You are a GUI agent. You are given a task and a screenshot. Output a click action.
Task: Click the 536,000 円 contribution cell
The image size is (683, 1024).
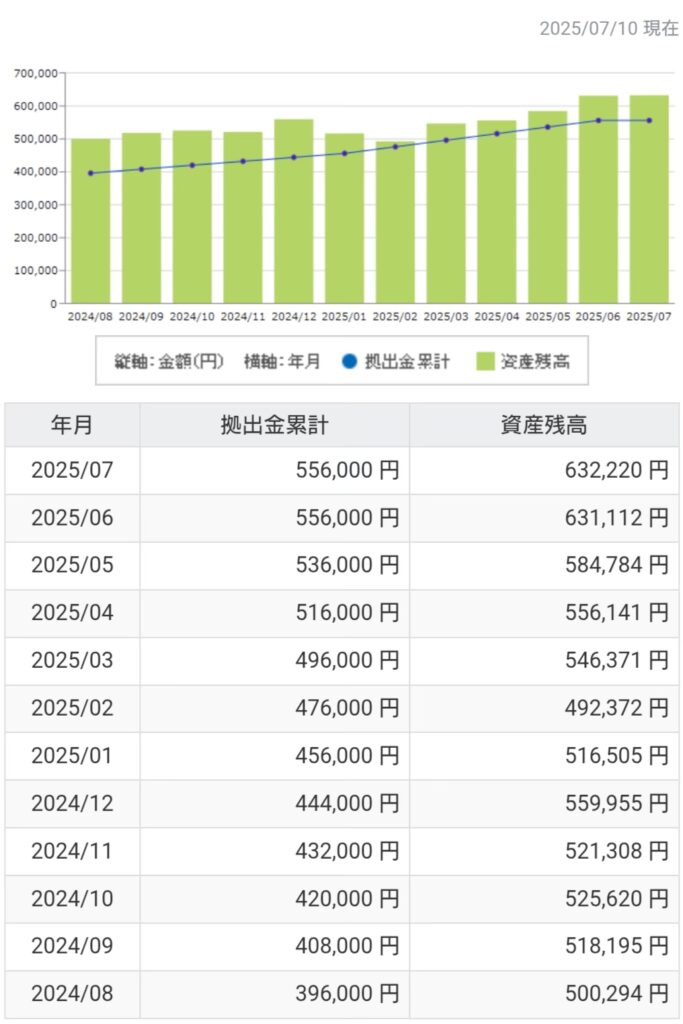(x=274, y=565)
